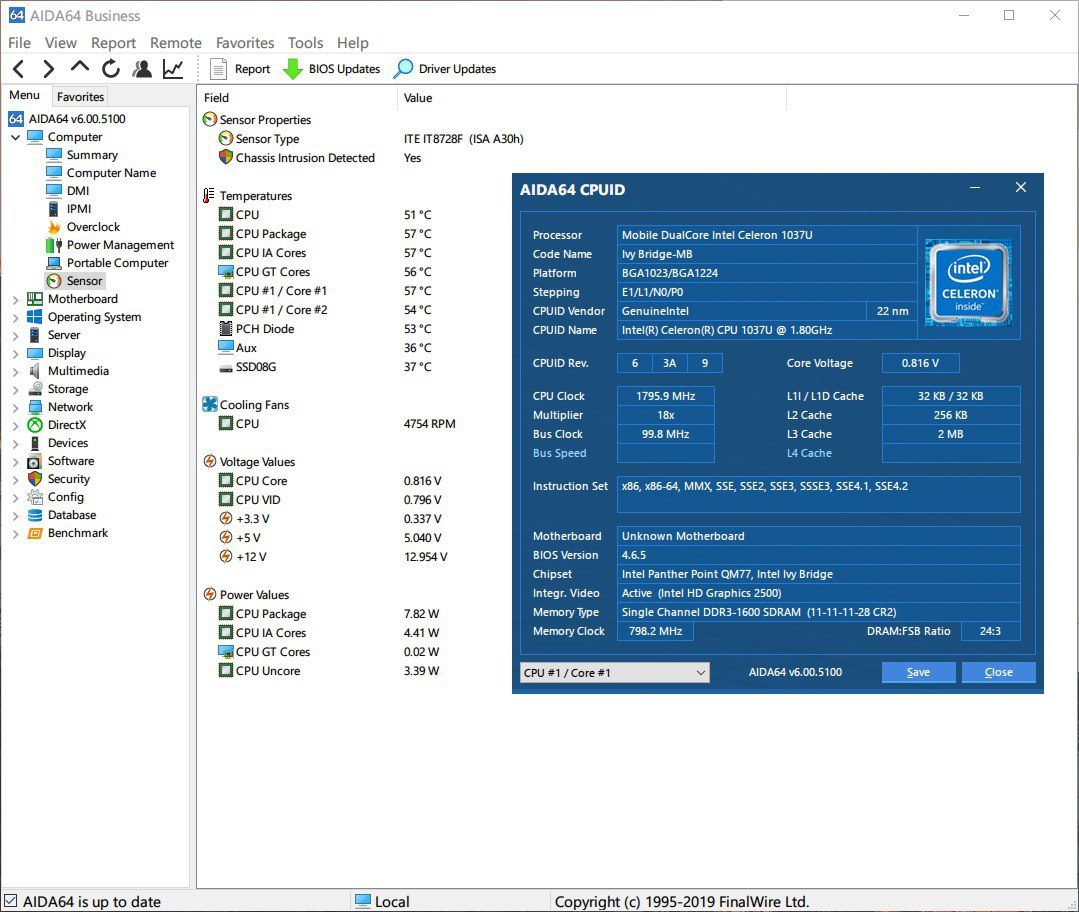Open the Tools menu
The height and width of the screenshot is (912, 1079).
tap(306, 43)
